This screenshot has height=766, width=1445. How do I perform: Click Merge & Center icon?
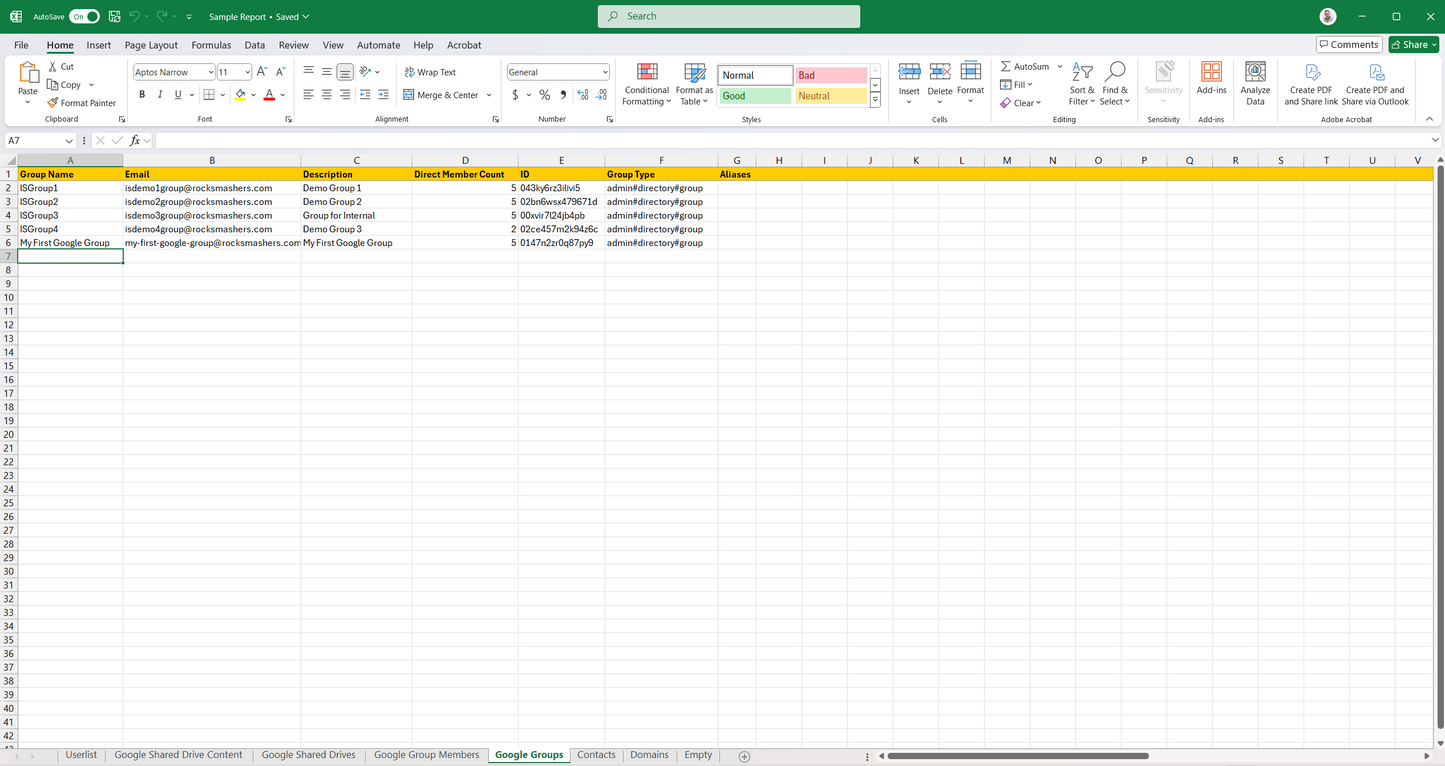409,95
